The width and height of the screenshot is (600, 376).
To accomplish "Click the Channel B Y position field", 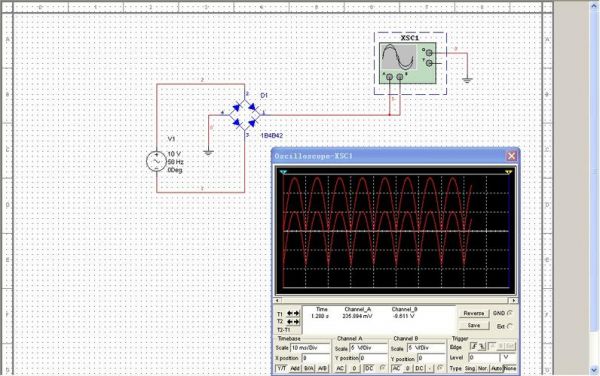I will 431,358.
